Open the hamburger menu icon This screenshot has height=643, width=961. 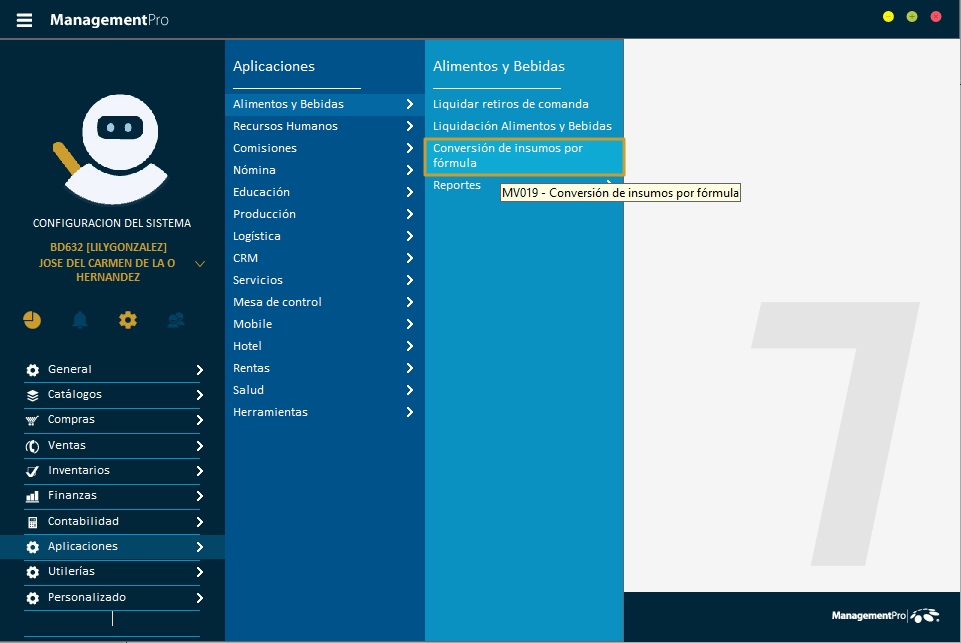coord(25,20)
